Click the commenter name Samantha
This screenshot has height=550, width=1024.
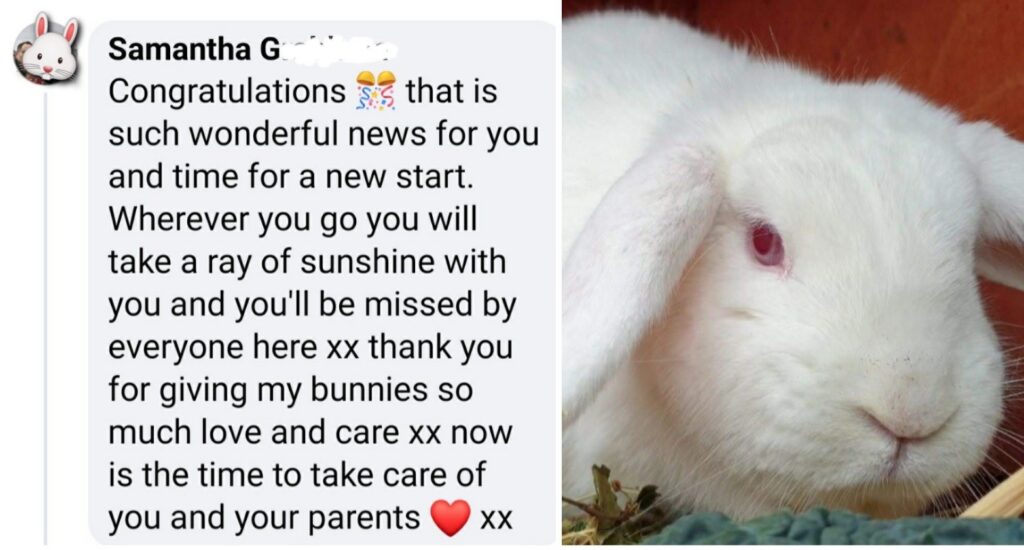180,50
